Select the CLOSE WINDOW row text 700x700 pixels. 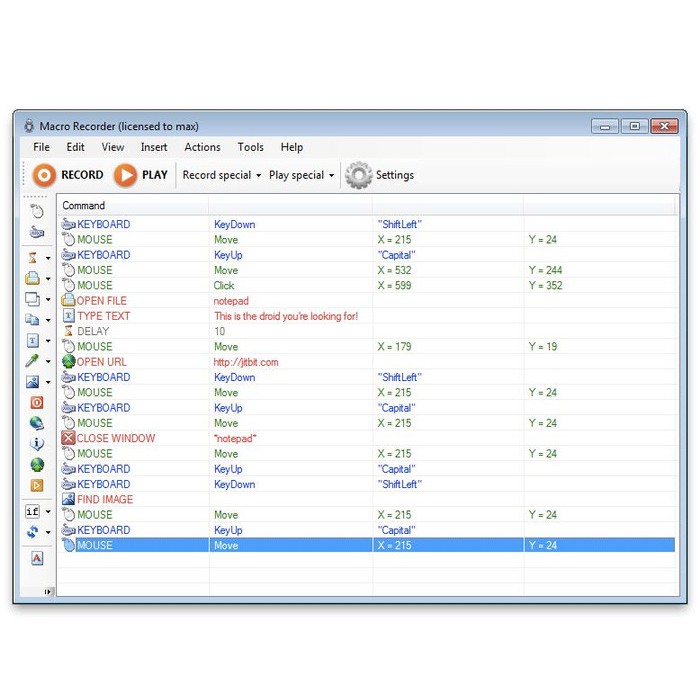point(116,438)
